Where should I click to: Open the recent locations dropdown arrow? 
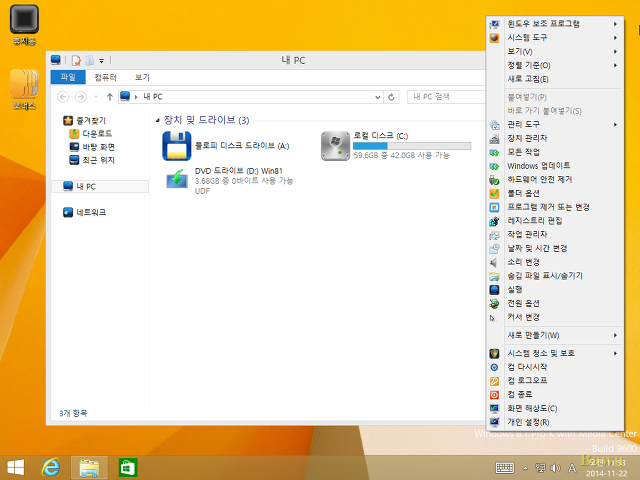(96, 97)
